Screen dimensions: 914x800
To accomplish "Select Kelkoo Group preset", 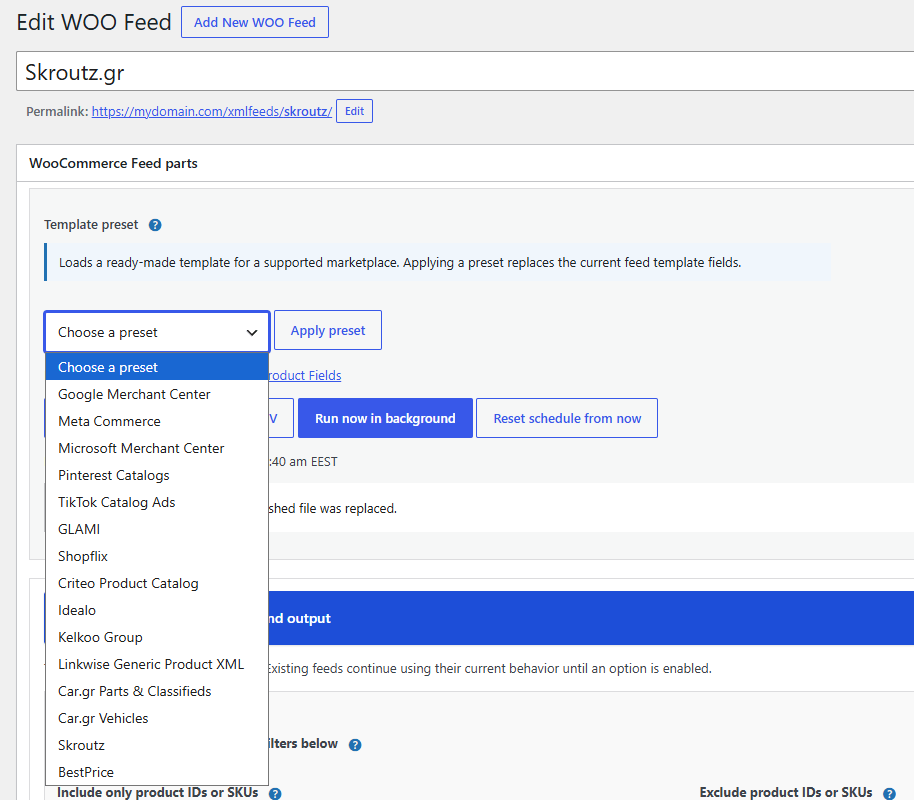I will [x=157, y=637].
